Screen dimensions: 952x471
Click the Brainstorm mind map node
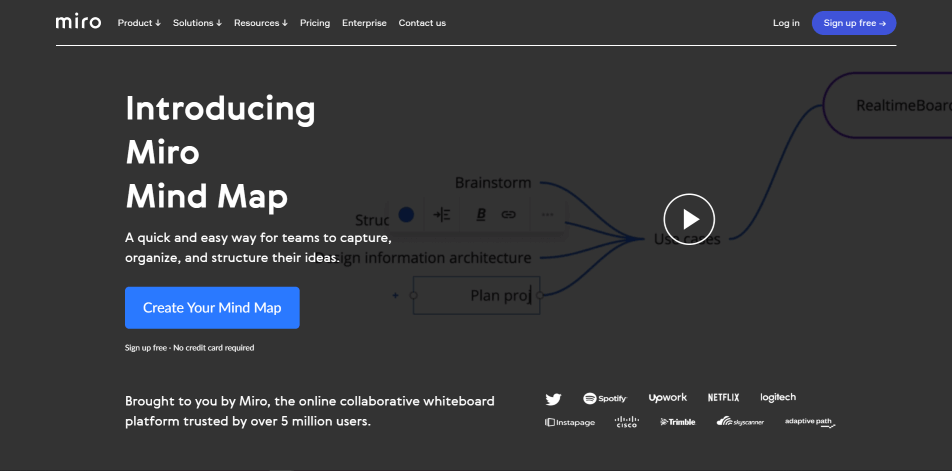click(x=493, y=183)
